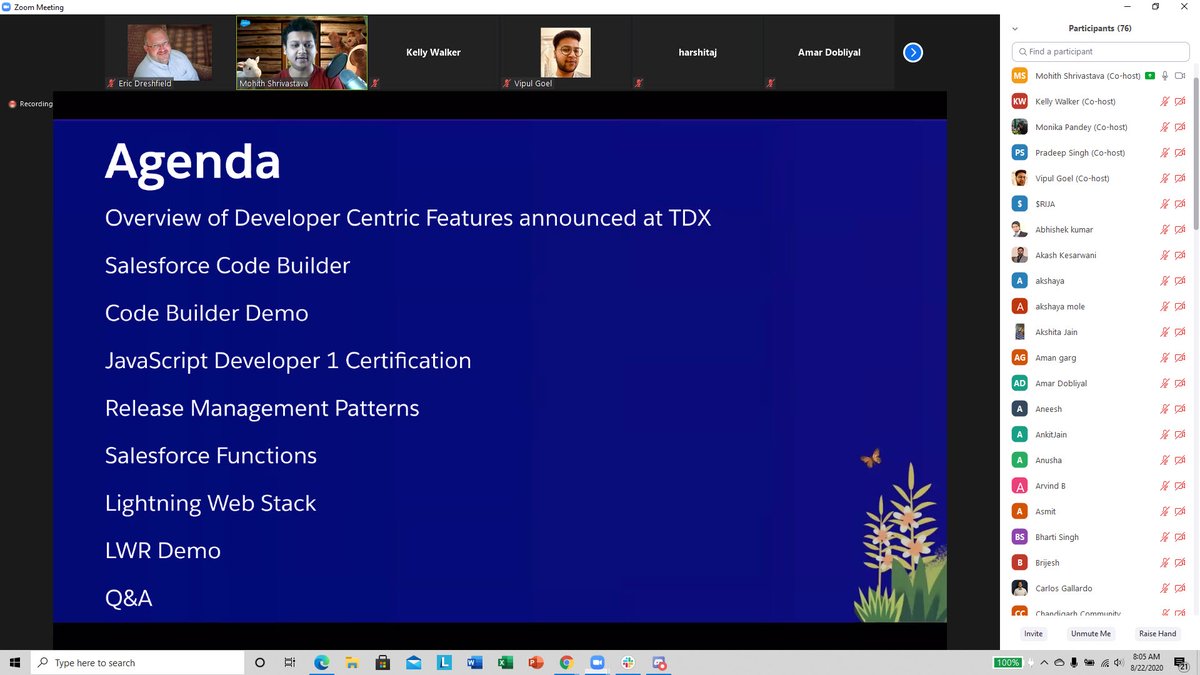Click Kelly Walker's video-off icon
The image size is (1200, 675).
click(x=1180, y=101)
